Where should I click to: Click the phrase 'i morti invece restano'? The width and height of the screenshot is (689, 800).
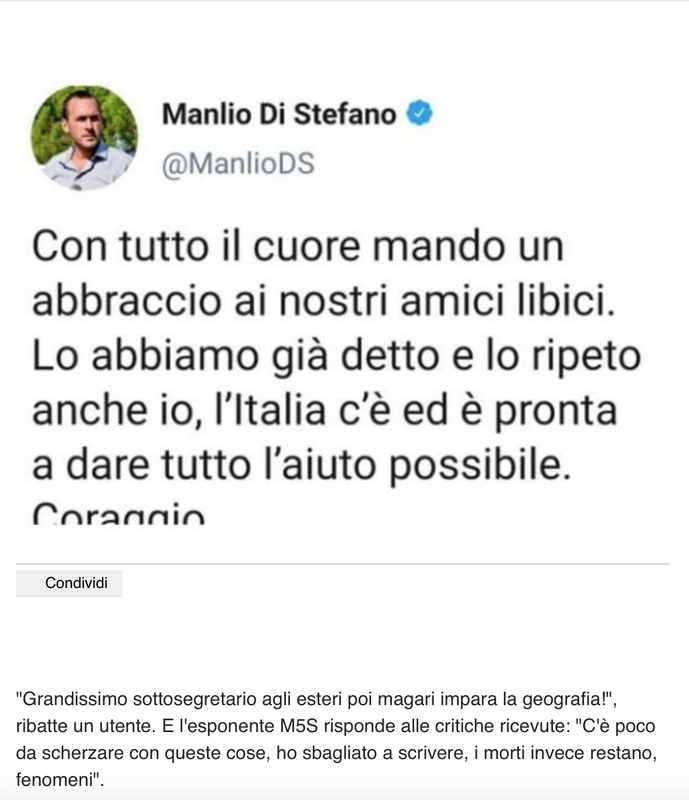(x=563, y=753)
